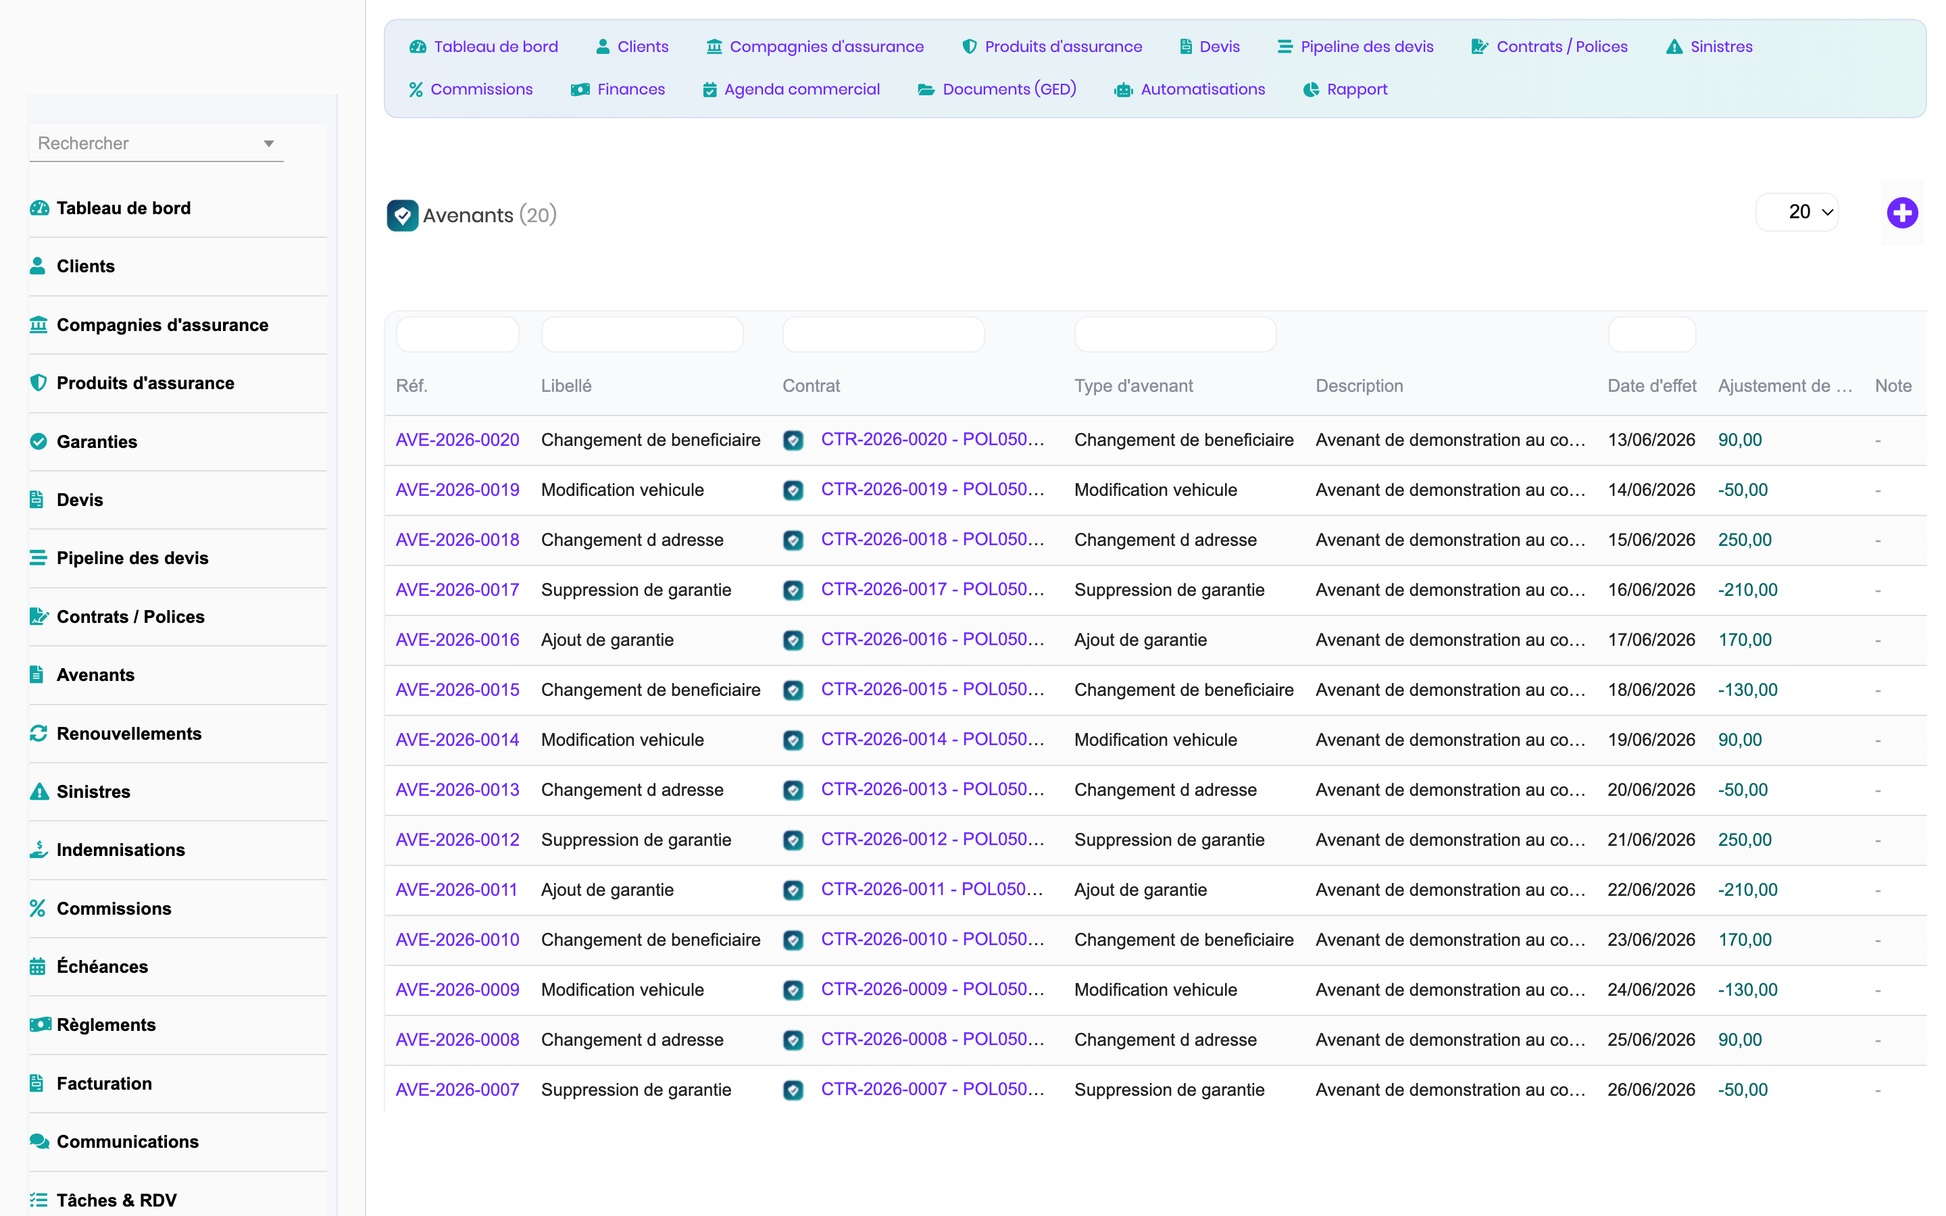
Task: Click the Compagnies d'assurance bank icon in sidebar
Action: tap(38, 324)
